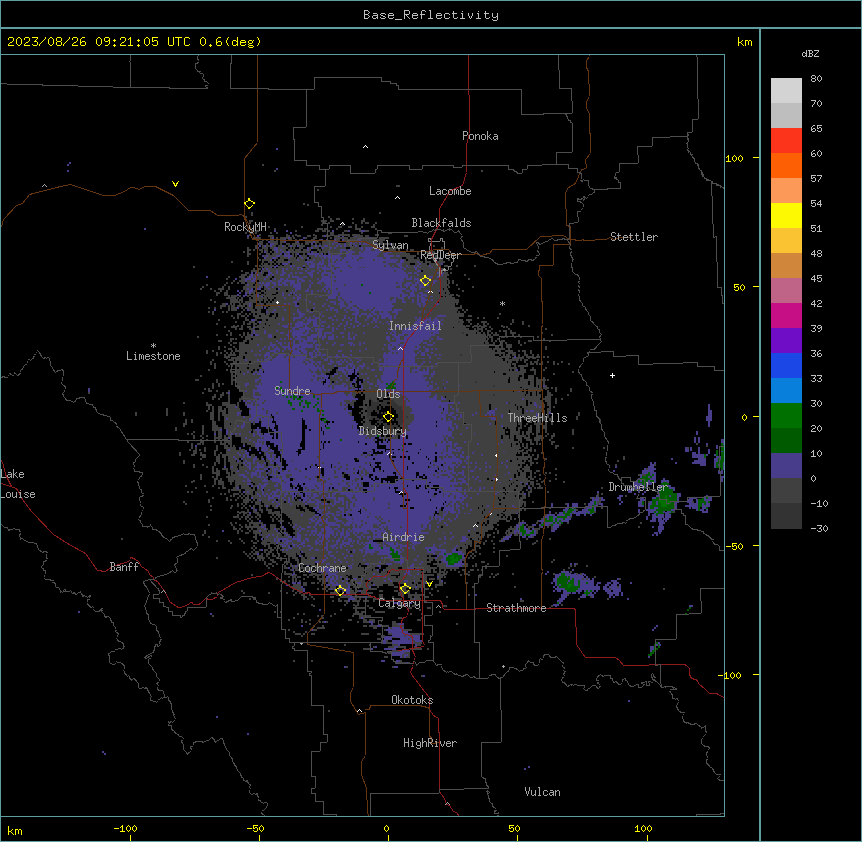This screenshot has height=842, width=862.
Task: Click the HighRiver label
Action: 430,743
